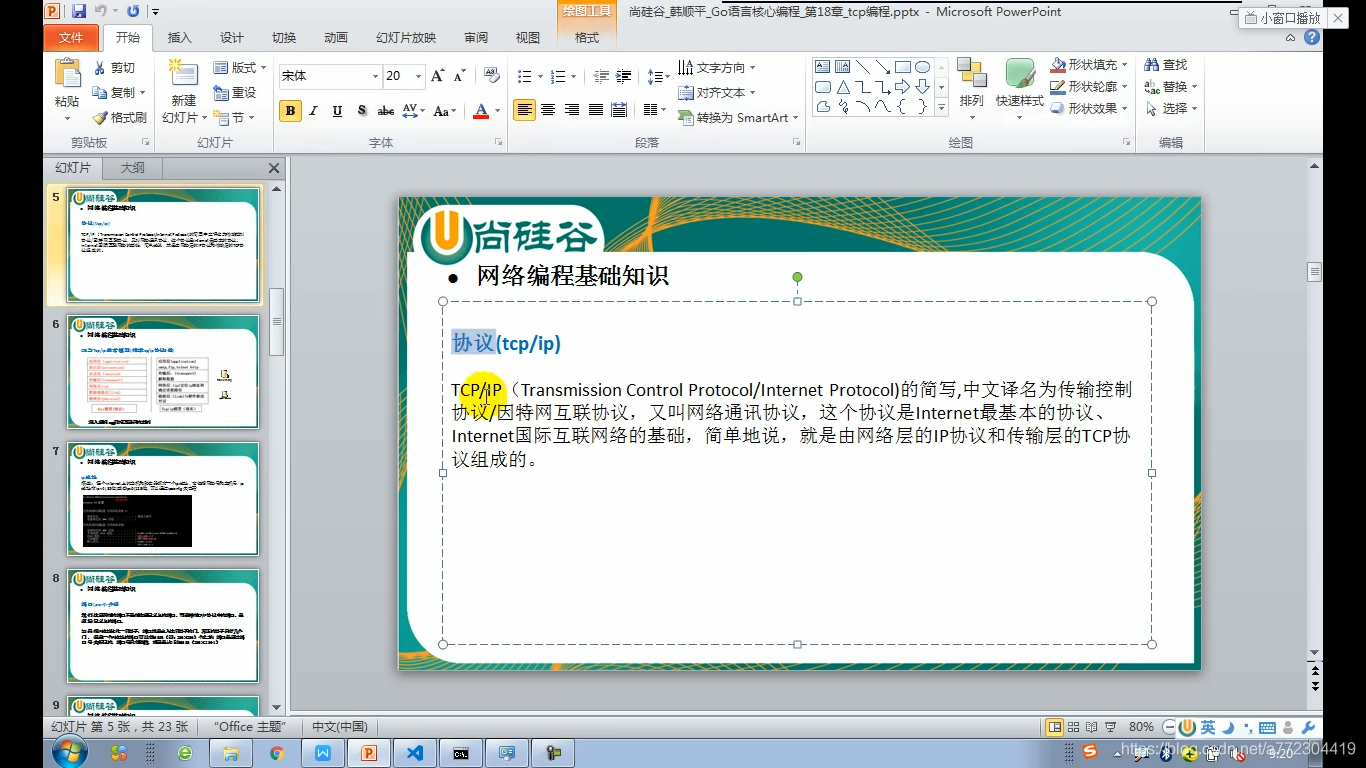Click Visual Studio Code in the taskbar
This screenshot has width=1366, height=768.
(414, 753)
